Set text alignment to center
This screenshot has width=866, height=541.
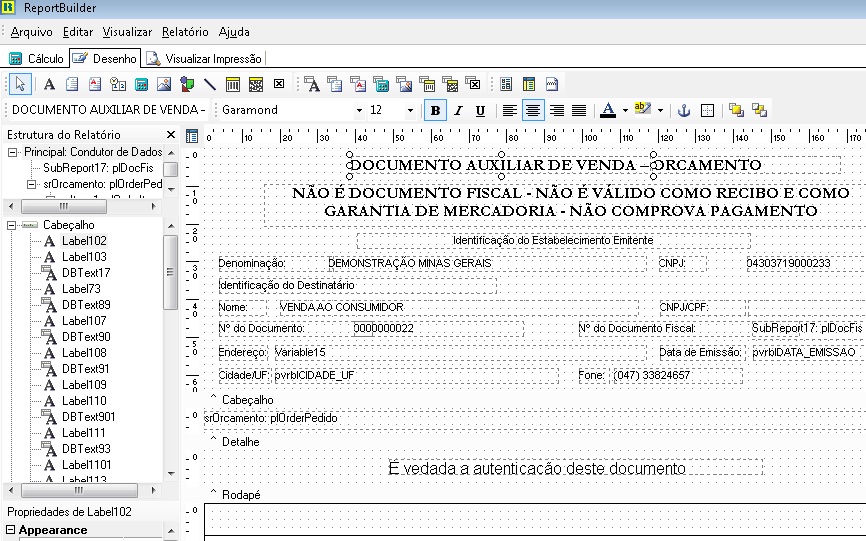tap(532, 110)
